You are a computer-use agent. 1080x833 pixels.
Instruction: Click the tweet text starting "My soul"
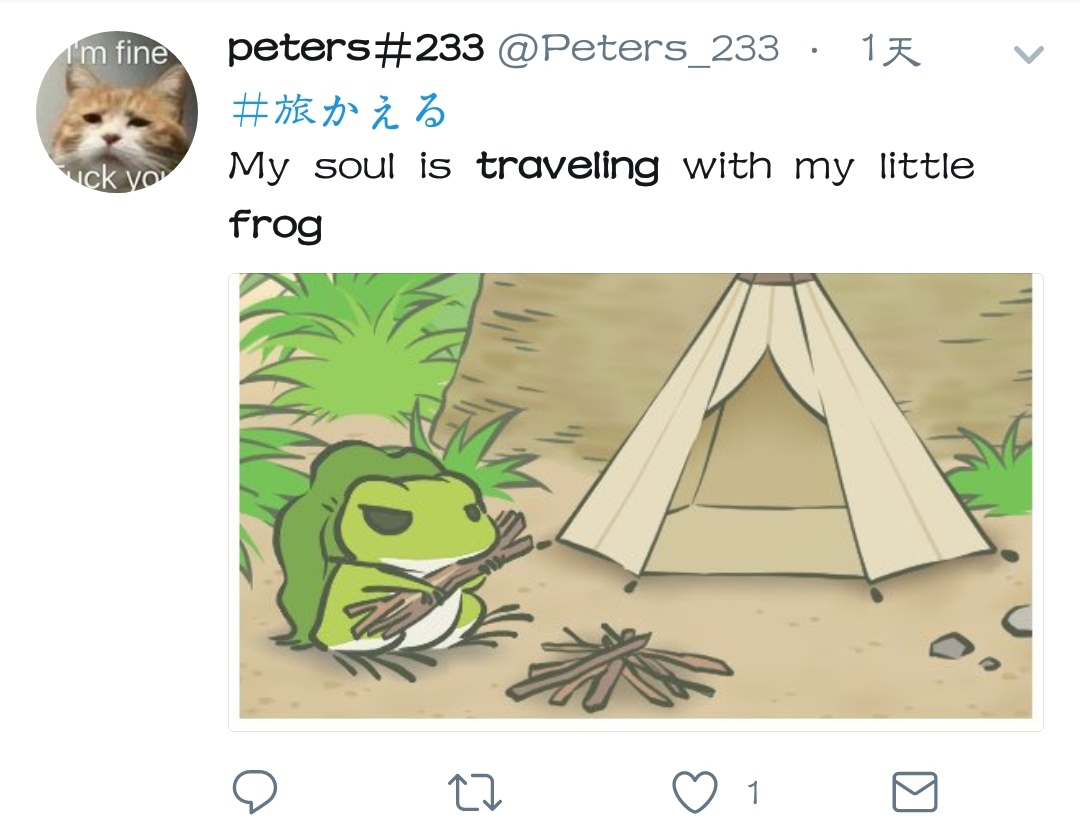[x=600, y=166]
